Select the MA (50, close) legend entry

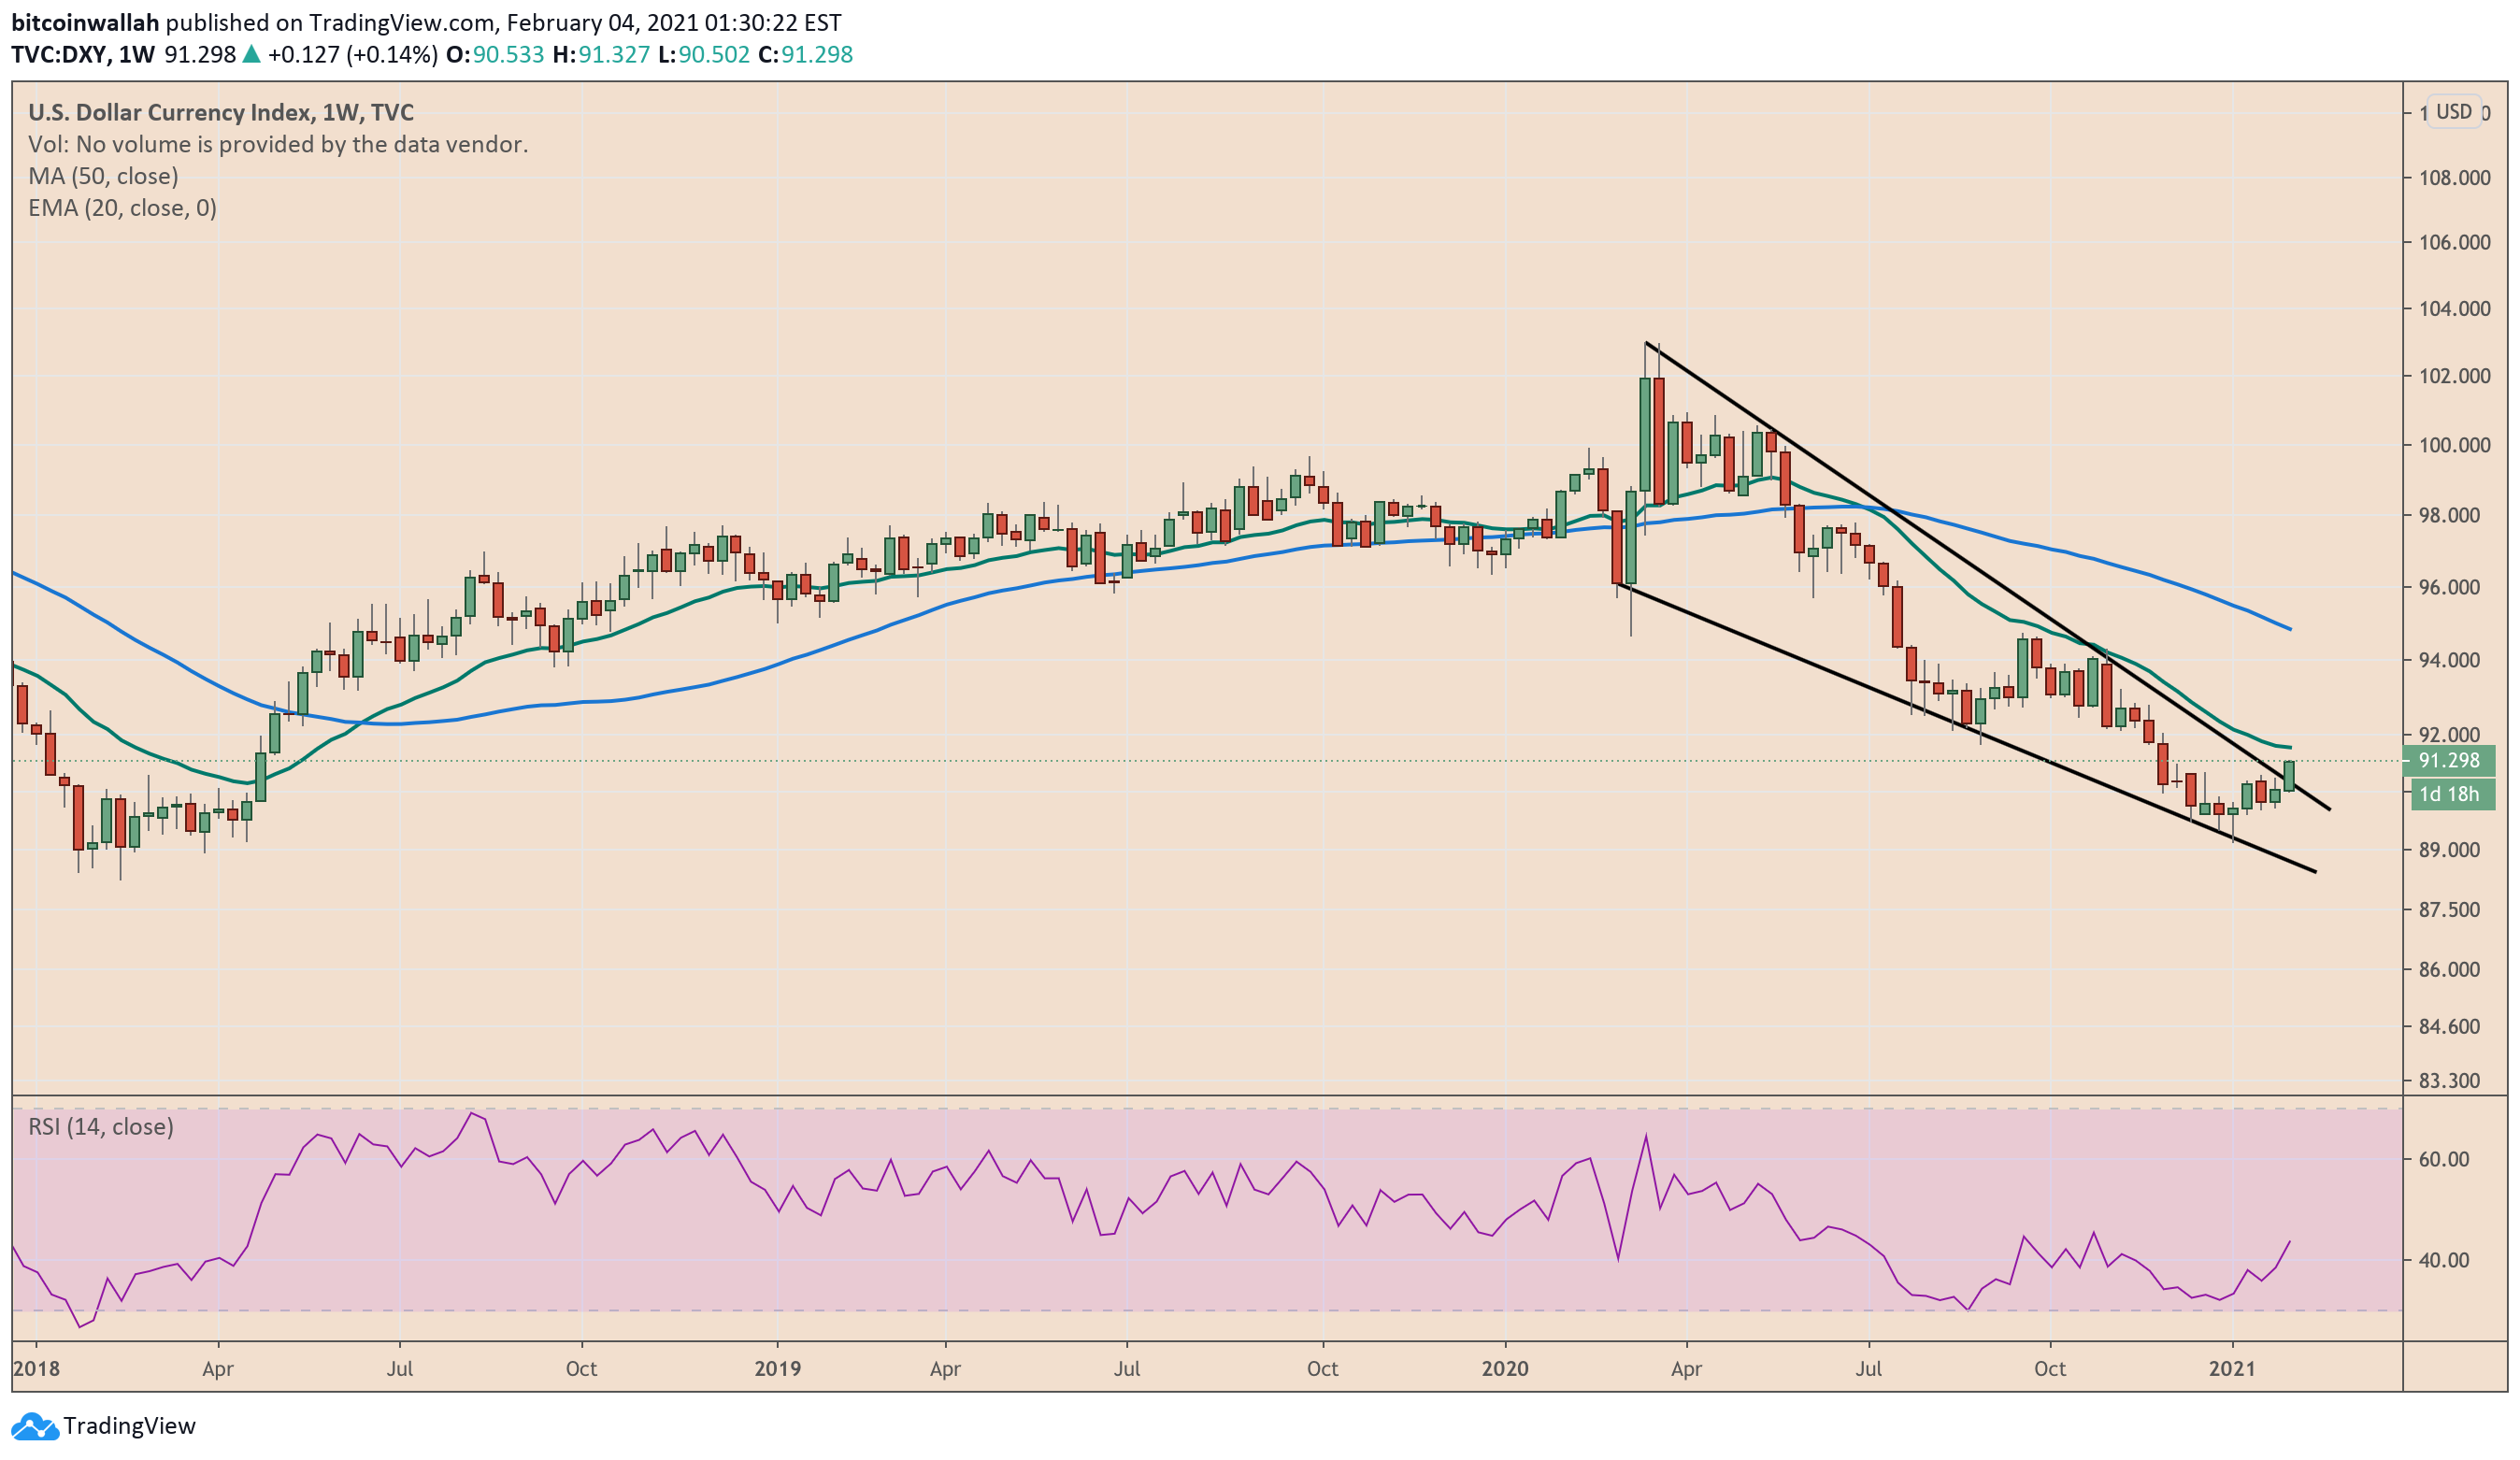pos(103,177)
